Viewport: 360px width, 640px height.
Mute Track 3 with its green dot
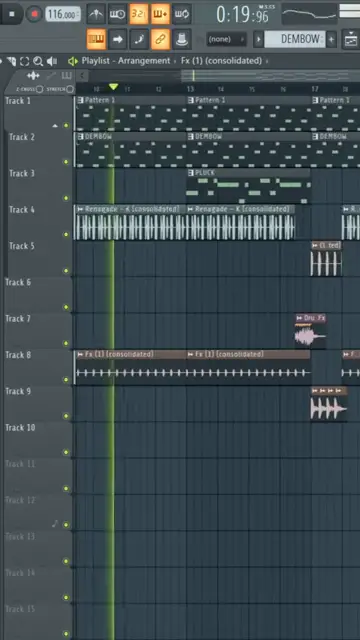click(66, 198)
